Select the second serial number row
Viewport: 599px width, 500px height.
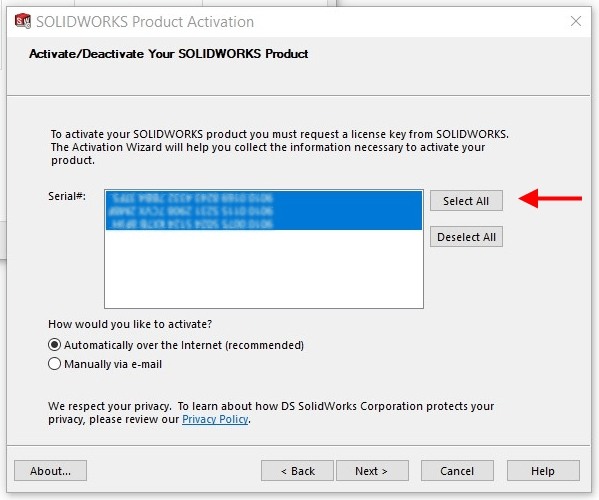click(x=264, y=211)
